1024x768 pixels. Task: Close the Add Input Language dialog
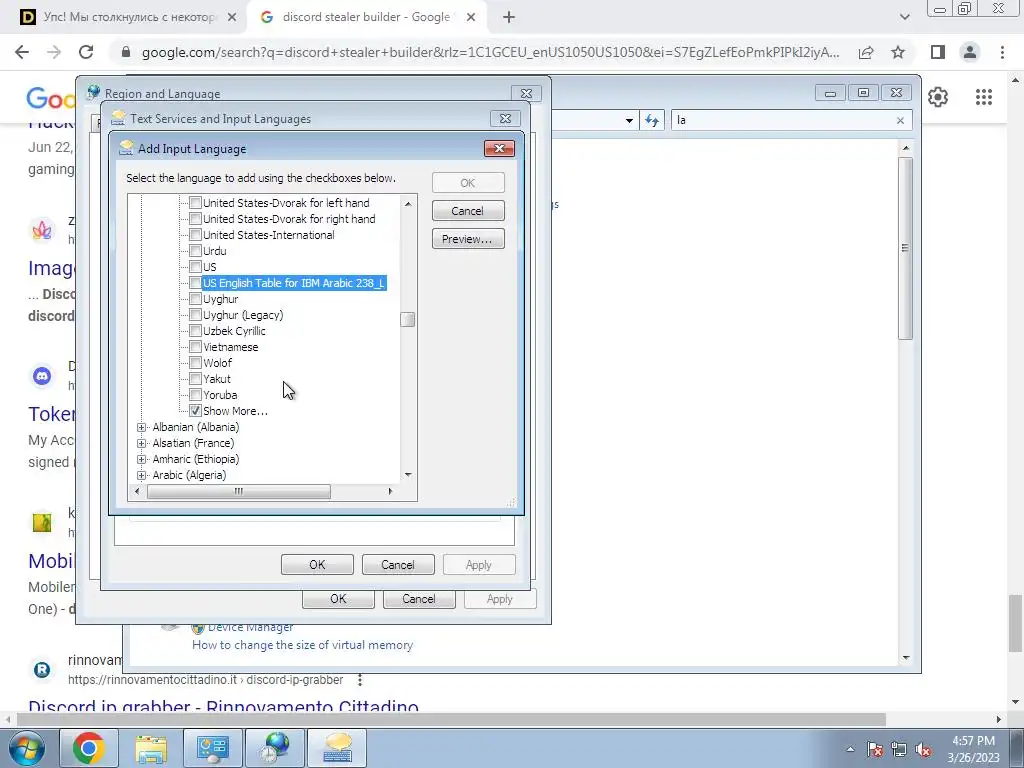coord(500,148)
